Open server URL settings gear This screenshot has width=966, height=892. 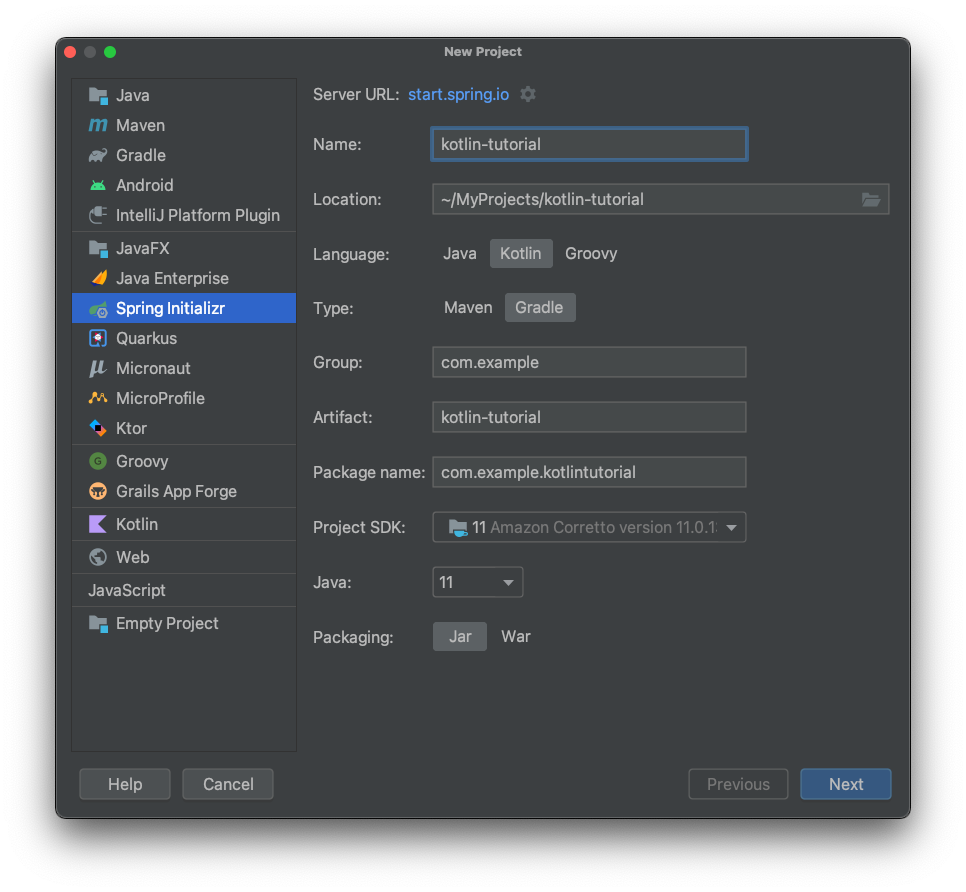[x=528, y=94]
